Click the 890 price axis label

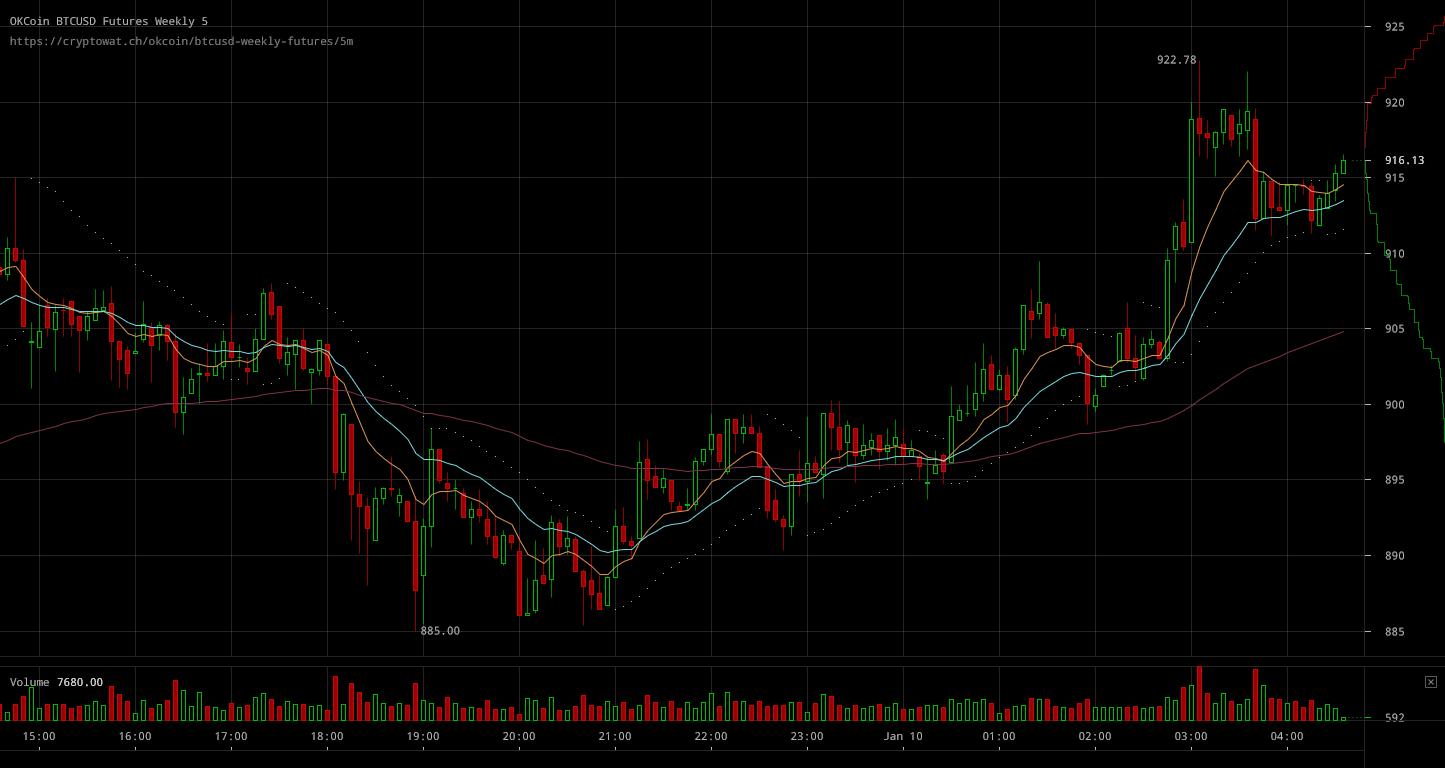coord(1394,556)
